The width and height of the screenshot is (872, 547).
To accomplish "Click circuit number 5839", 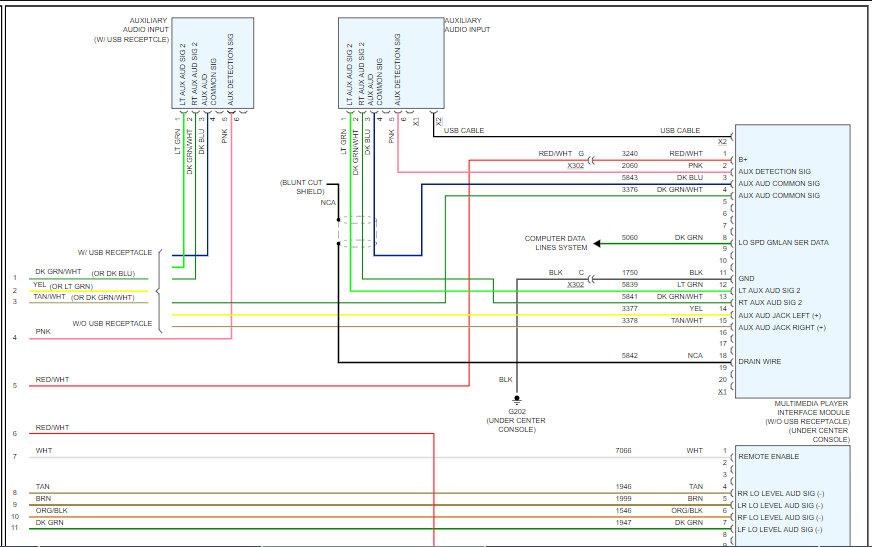I will click(x=630, y=285).
